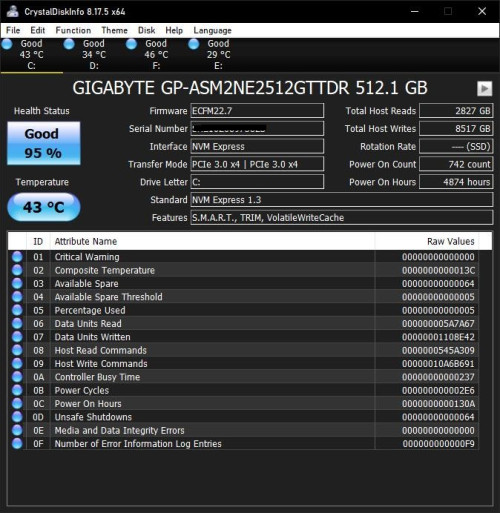The width and height of the screenshot is (500, 513).
Task: Open the Language menu
Action: click(212, 30)
